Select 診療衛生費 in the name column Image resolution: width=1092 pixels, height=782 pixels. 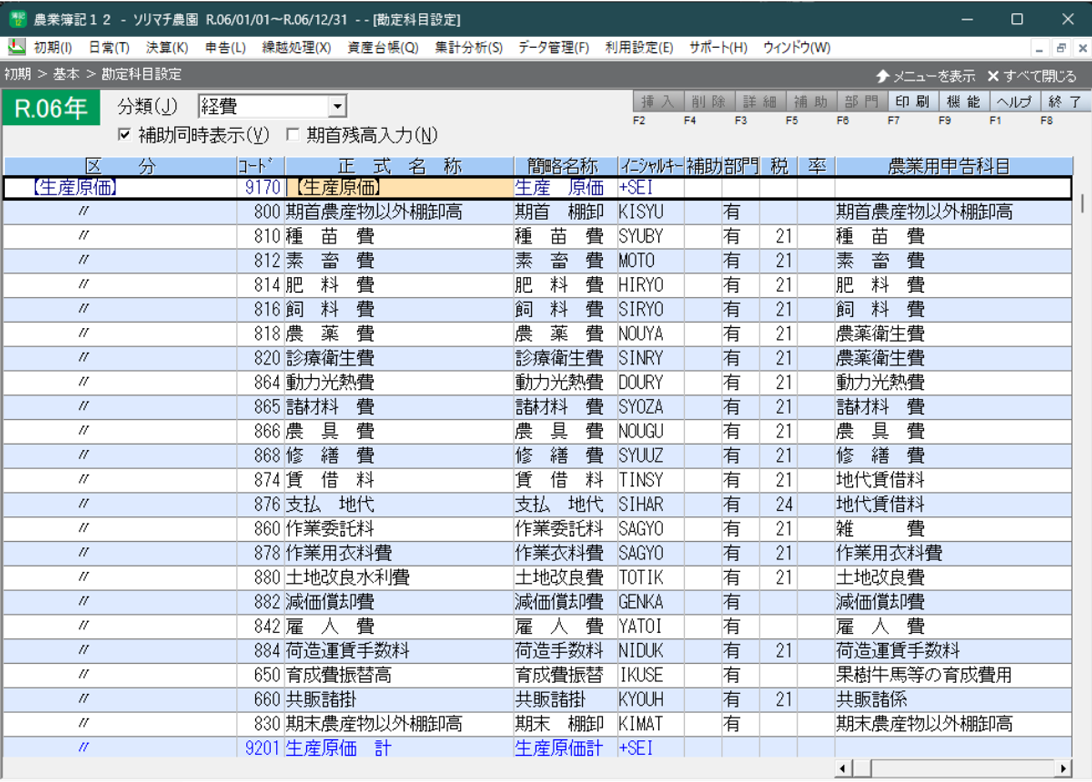click(x=399, y=358)
